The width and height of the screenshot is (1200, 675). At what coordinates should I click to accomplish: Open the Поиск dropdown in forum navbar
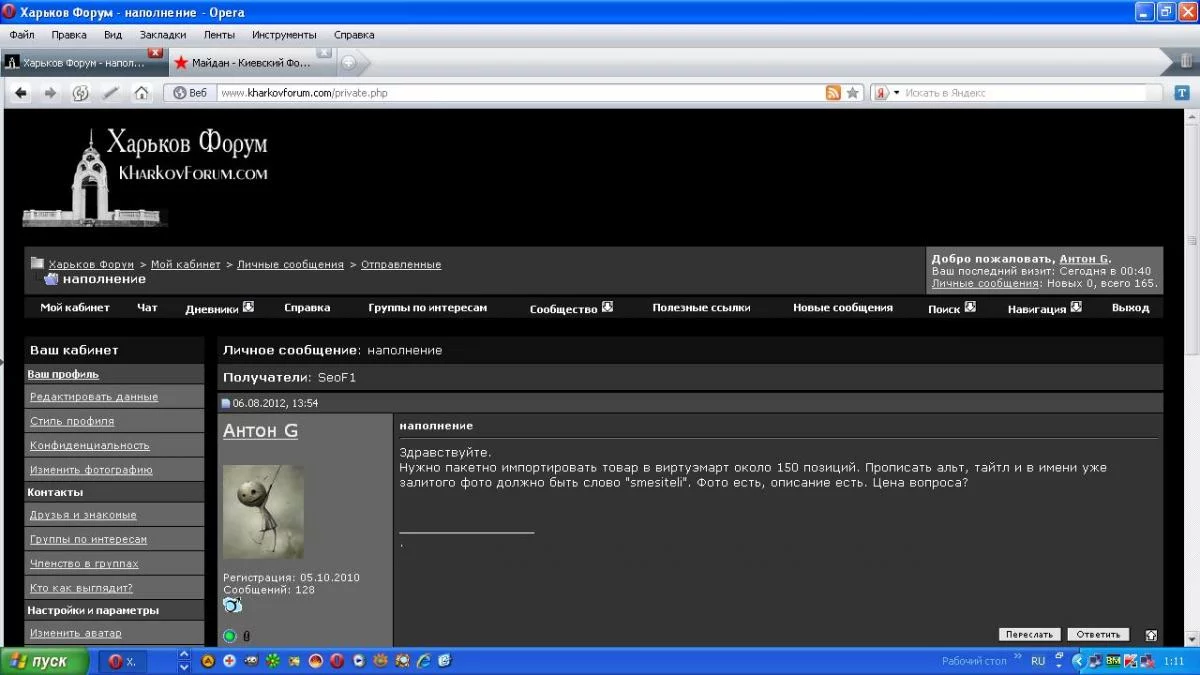(969, 308)
